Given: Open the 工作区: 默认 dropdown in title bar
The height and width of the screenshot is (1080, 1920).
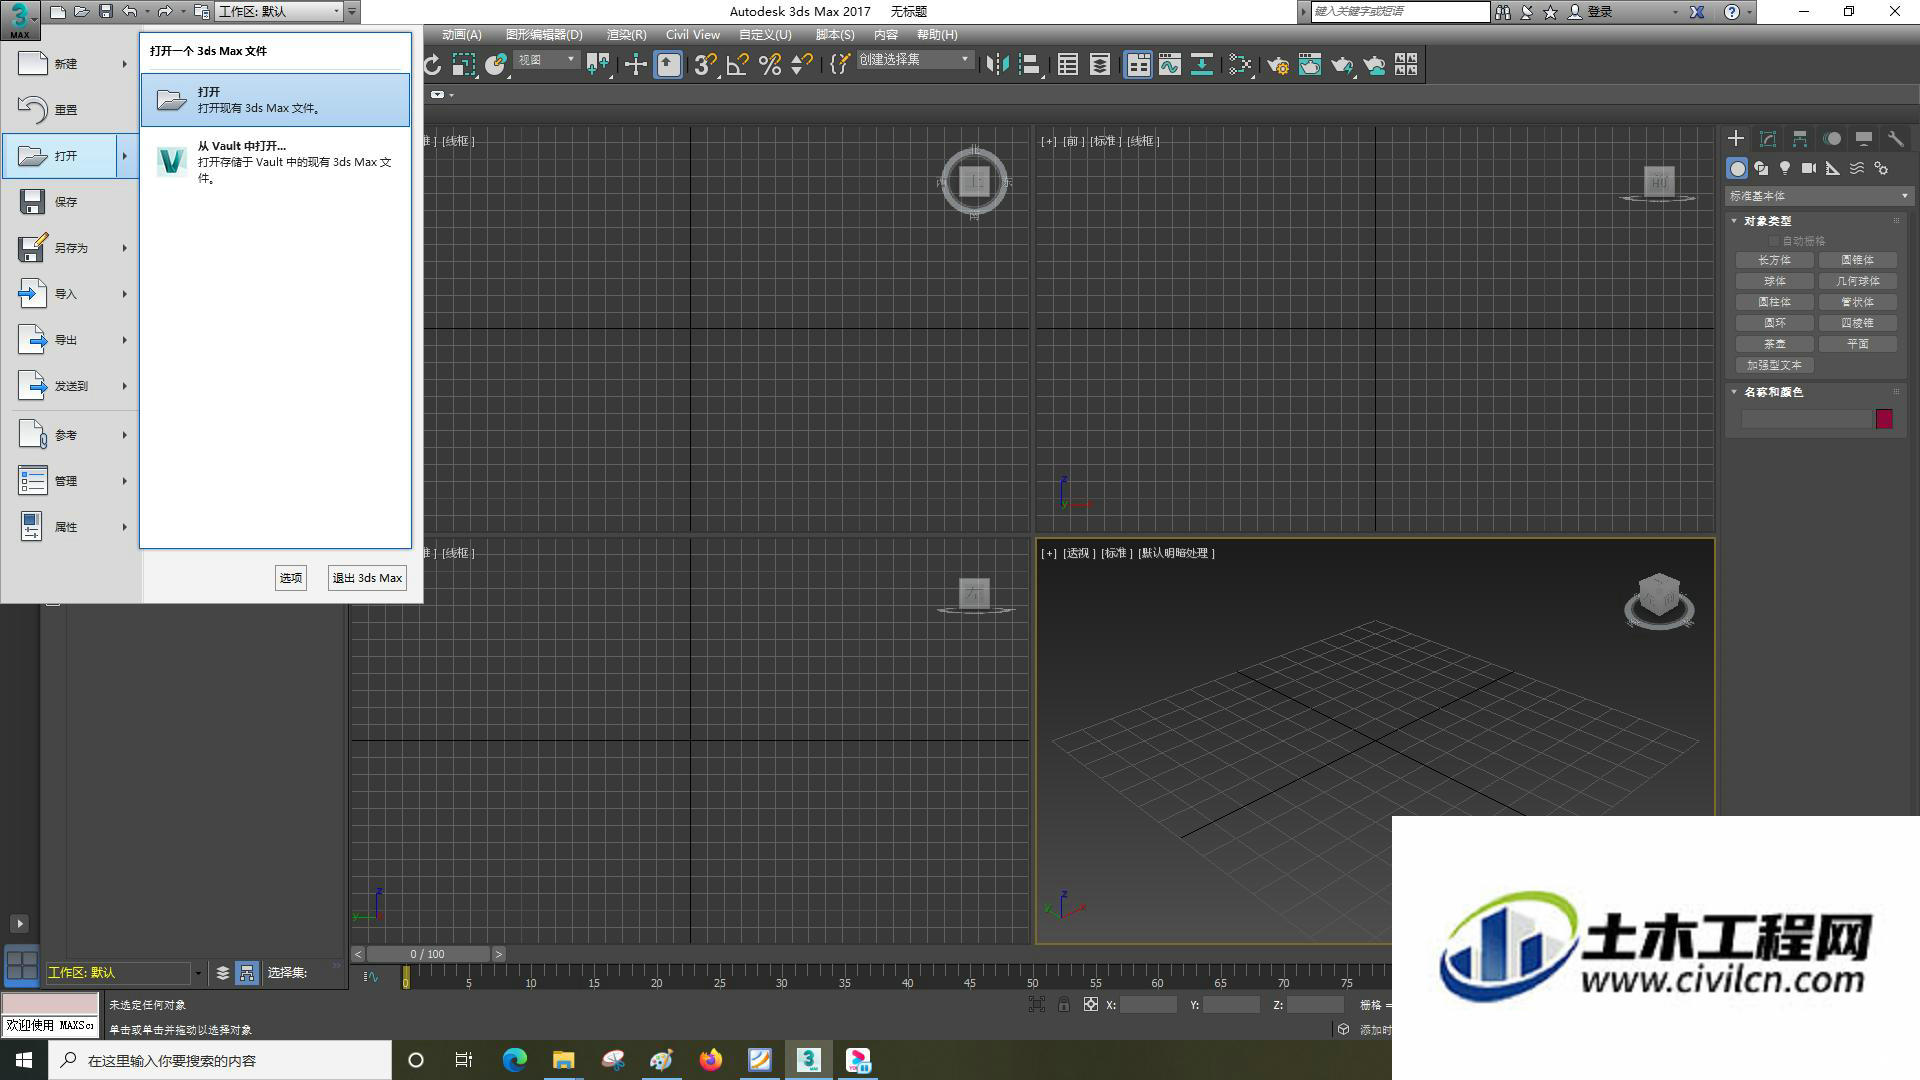Looking at the screenshot, I should click(x=279, y=12).
